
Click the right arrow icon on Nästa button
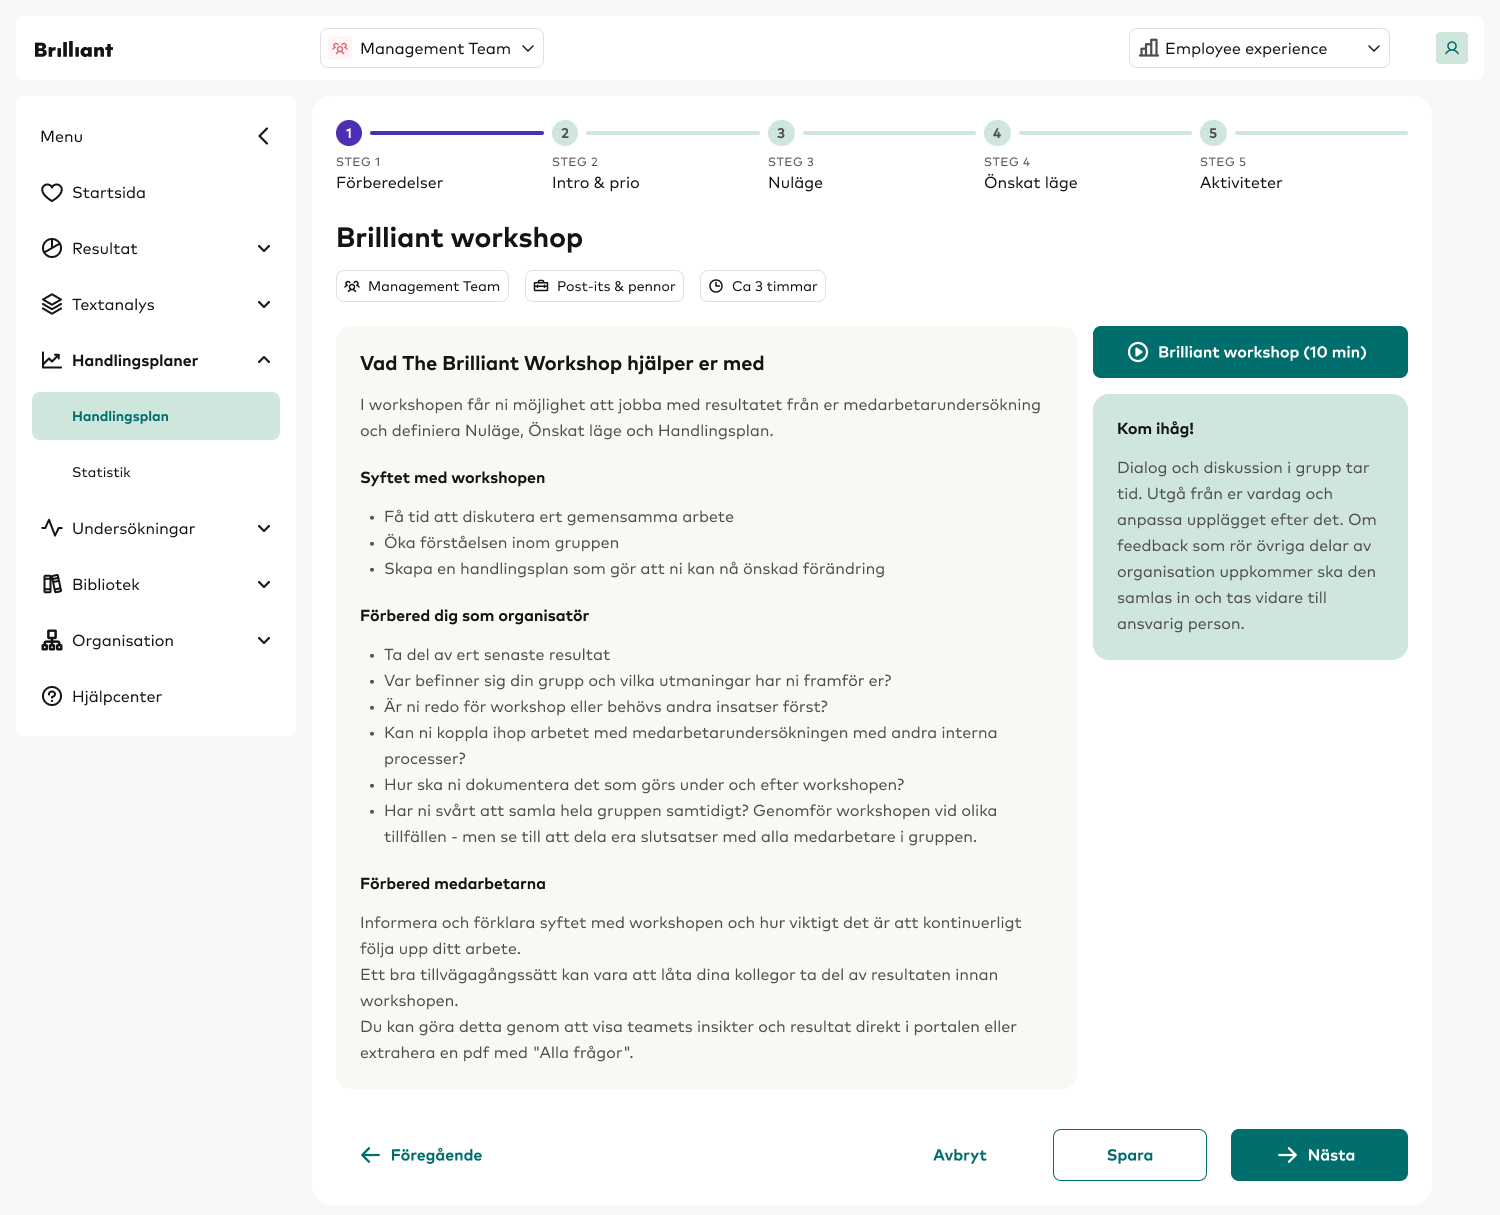[x=1288, y=1155]
